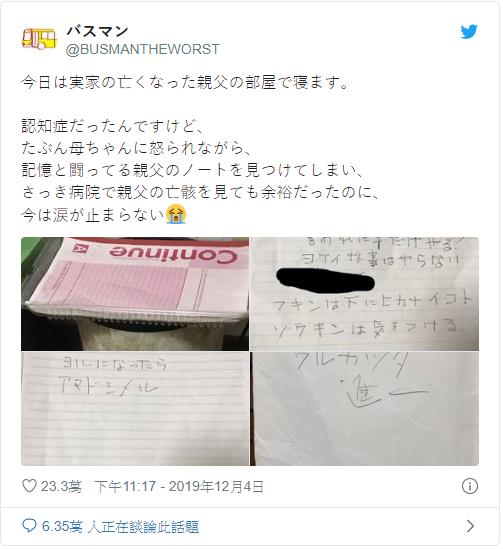
Task: Open the バスマン display name
Action: (x=97, y=32)
